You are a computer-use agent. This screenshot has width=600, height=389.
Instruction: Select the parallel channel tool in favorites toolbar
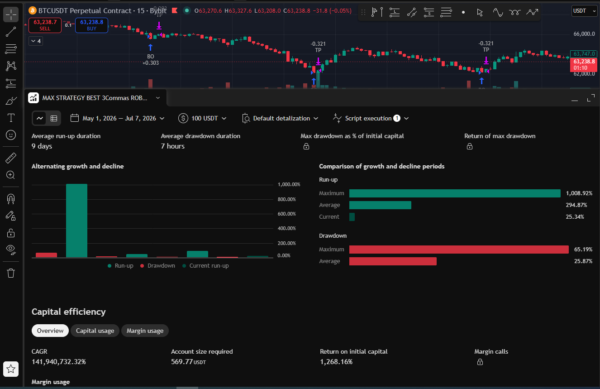(412, 12)
